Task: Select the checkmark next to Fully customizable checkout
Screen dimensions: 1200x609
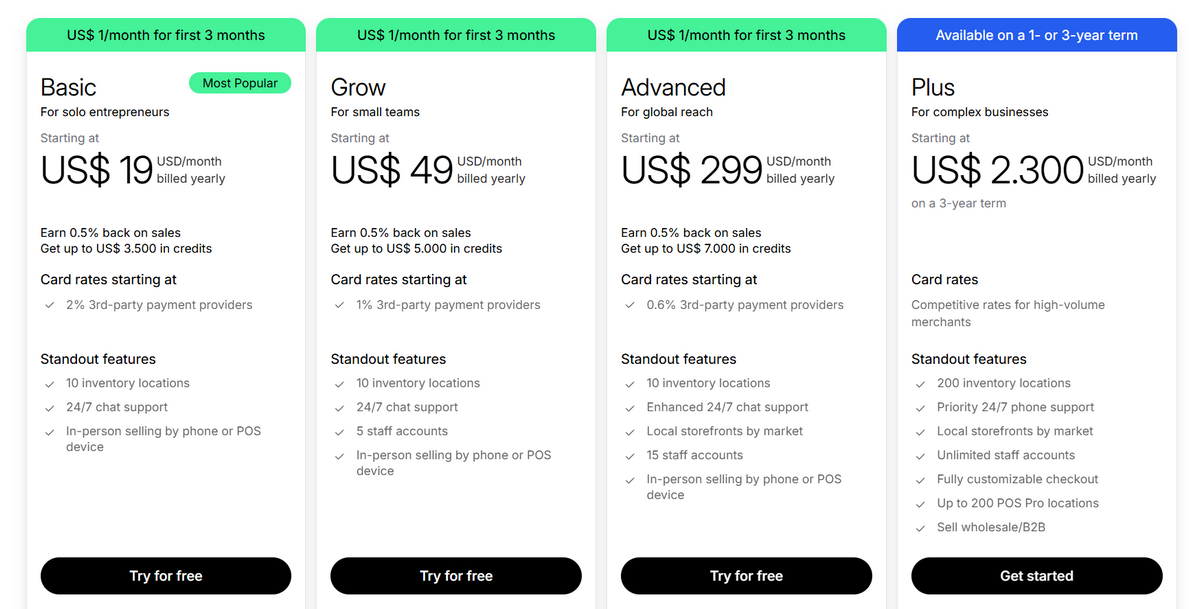Action: [x=920, y=479]
